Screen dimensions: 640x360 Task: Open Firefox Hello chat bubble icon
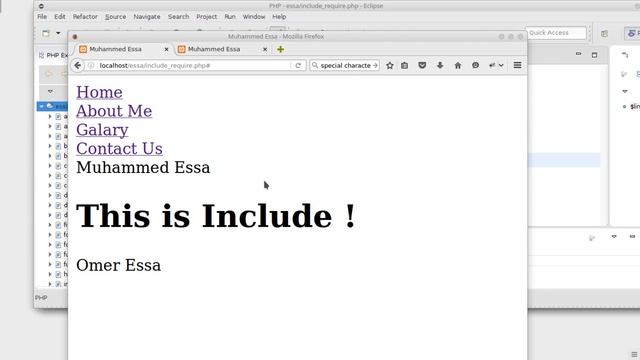[476, 65]
